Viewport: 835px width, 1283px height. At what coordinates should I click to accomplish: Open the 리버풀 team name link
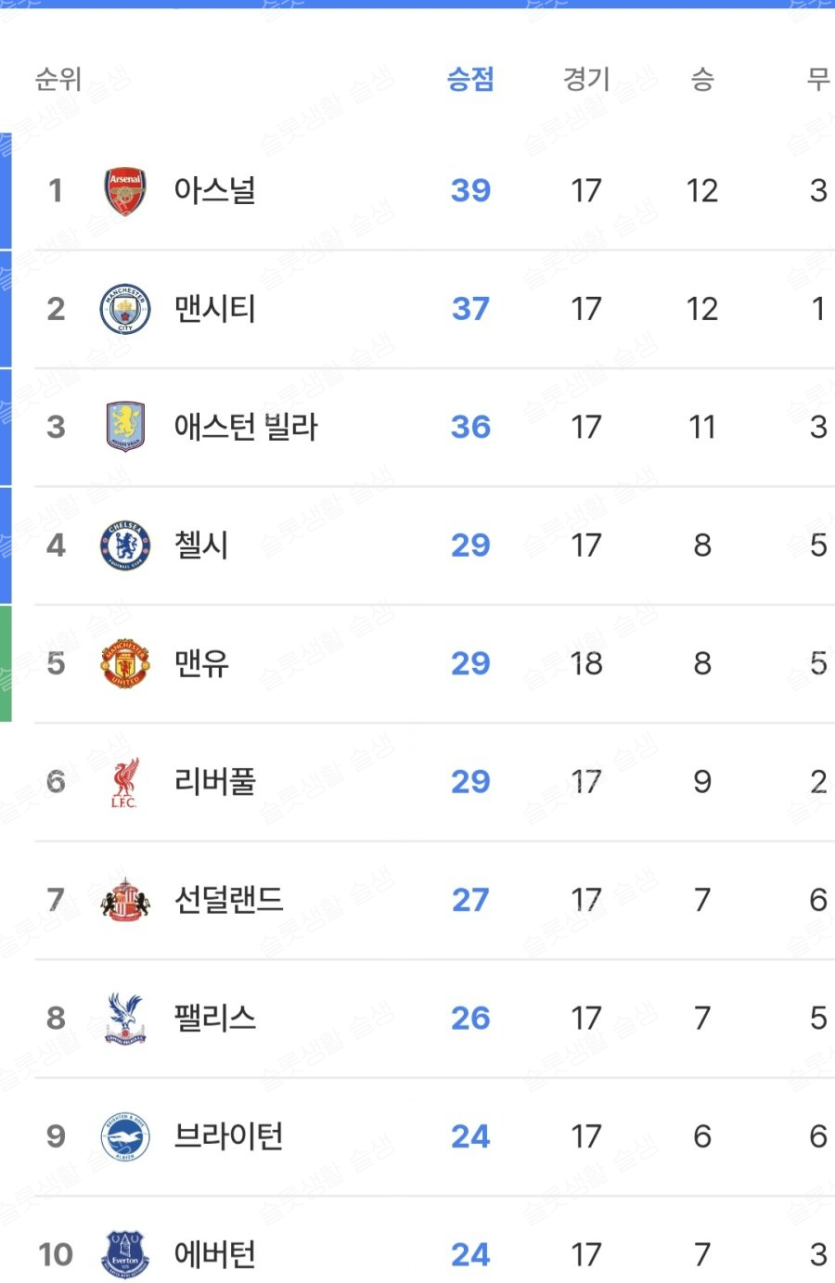pos(214,781)
